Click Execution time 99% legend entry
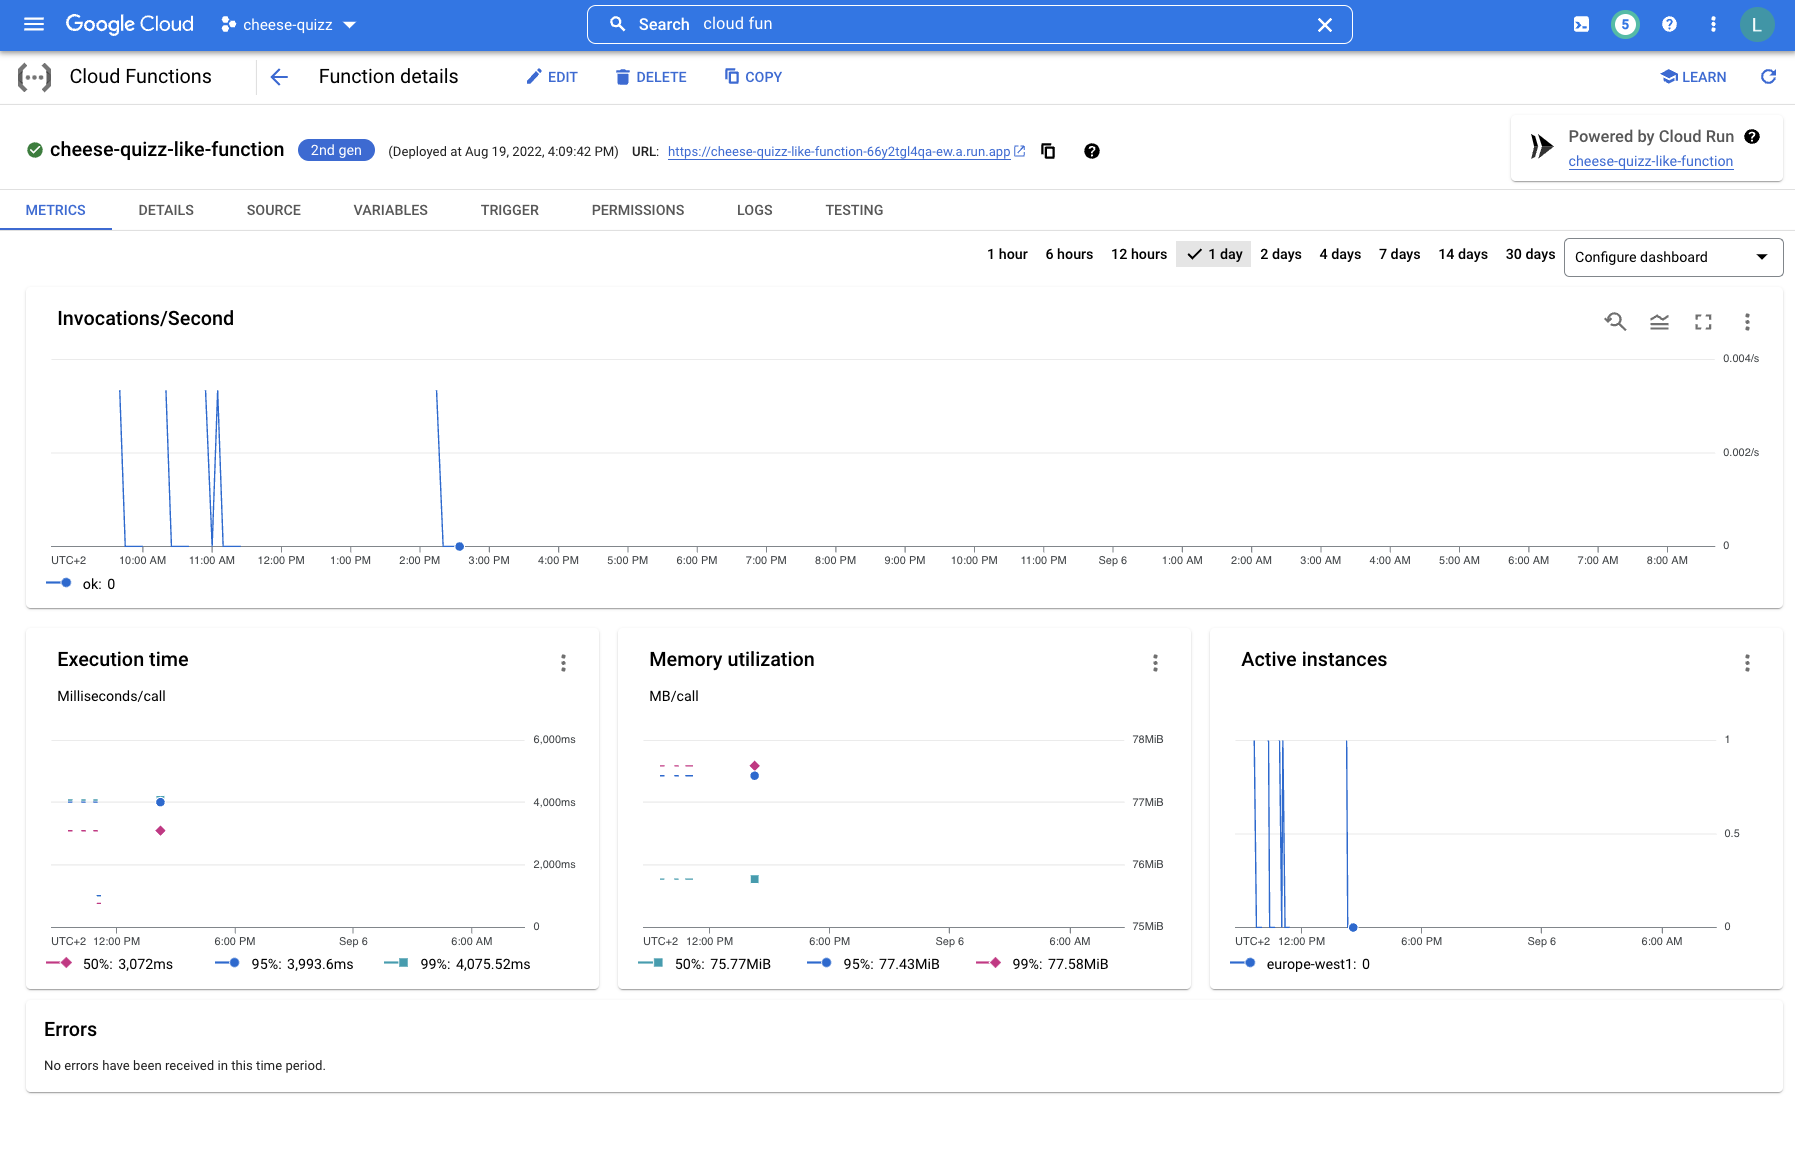Image resolution: width=1795 pixels, height=1162 pixels. tap(457, 964)
